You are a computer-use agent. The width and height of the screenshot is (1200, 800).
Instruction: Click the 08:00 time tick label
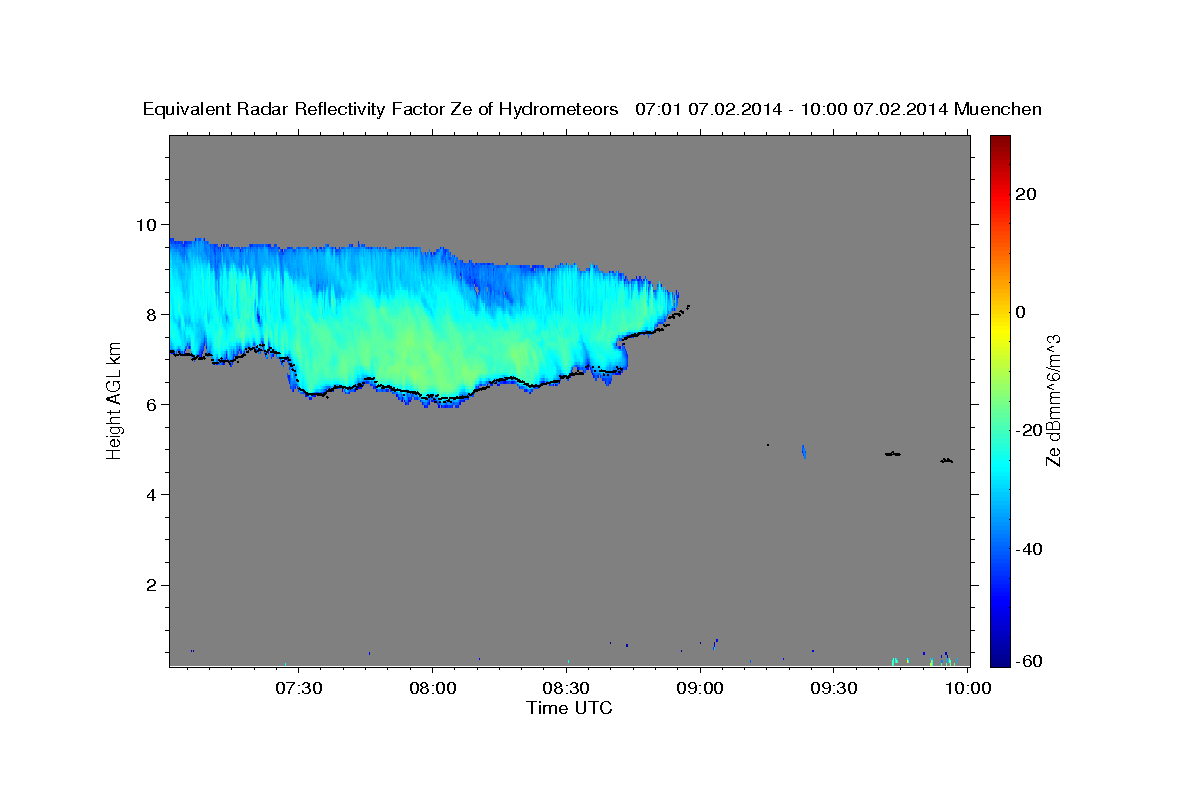click(432, 688)
